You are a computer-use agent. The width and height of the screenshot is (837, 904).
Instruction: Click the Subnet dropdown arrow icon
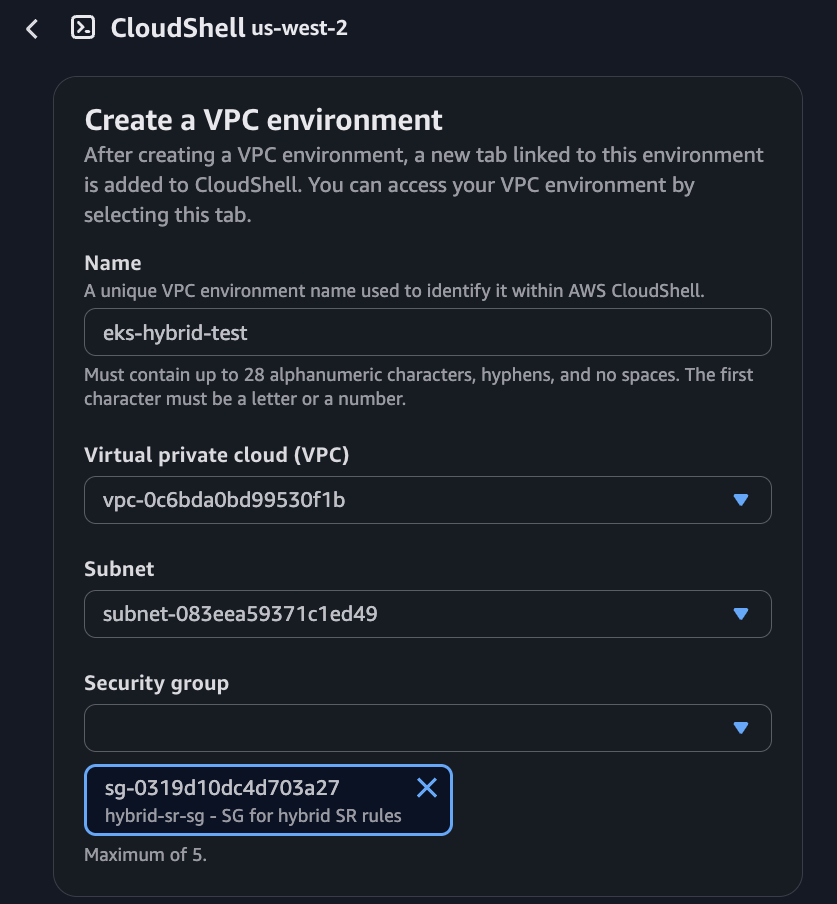click(741, 614)
